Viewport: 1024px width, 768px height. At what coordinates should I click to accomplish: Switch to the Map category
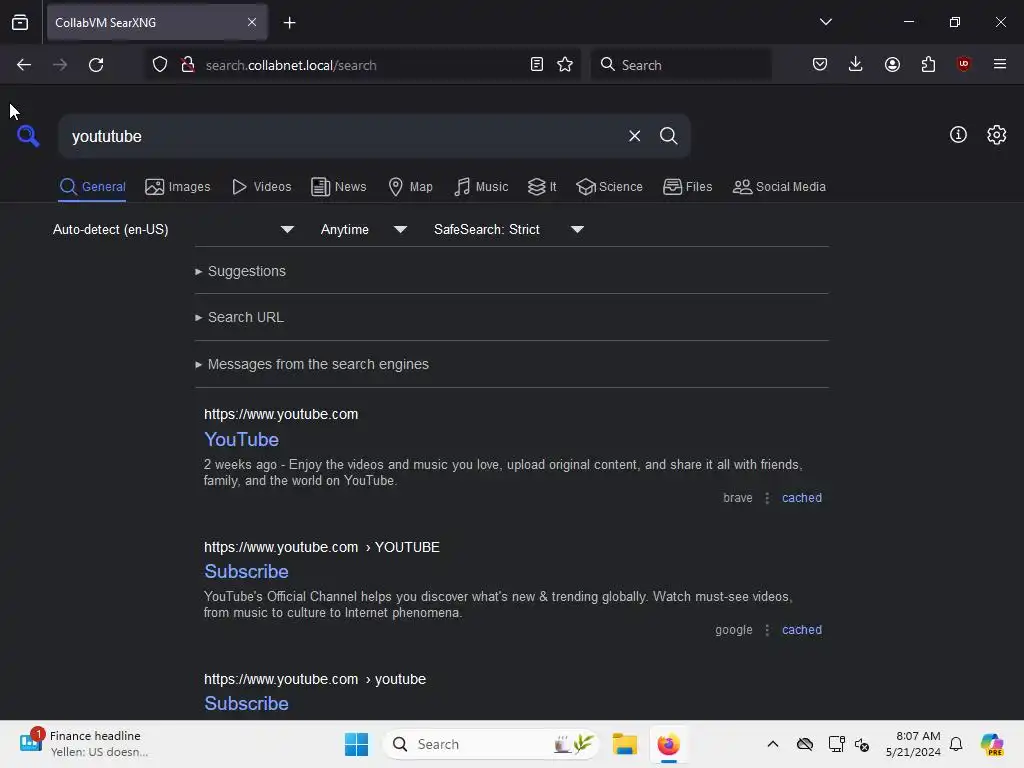[410, 187]
